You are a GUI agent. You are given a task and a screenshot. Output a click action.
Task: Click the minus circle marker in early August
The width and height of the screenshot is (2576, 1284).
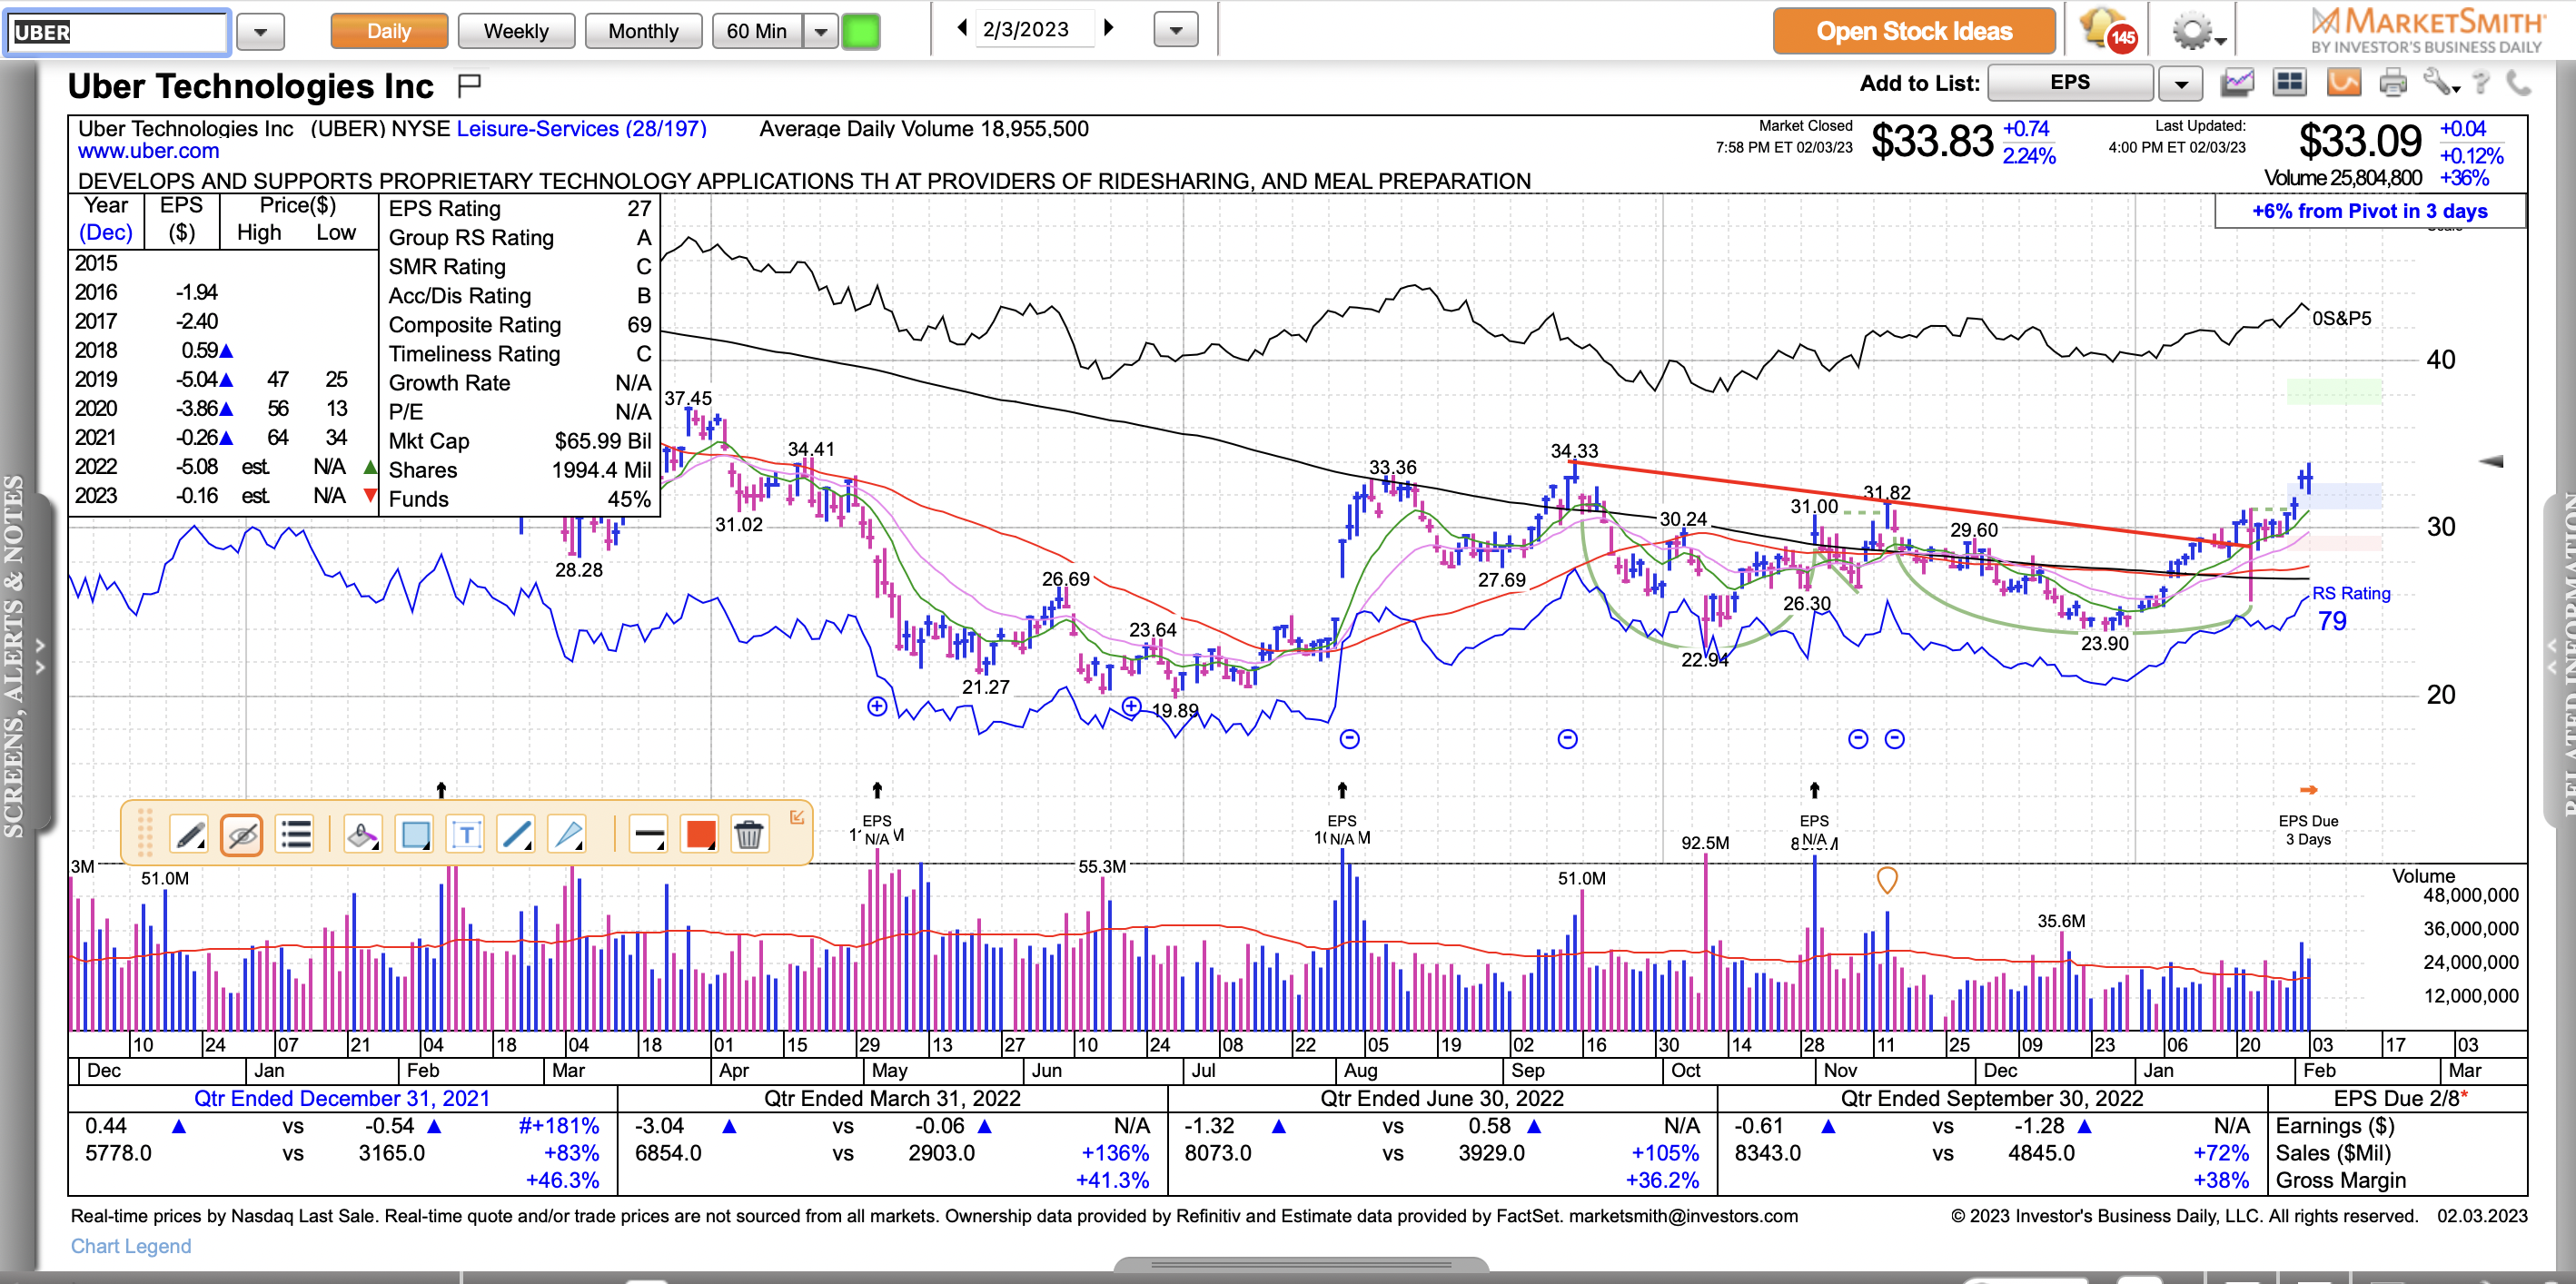[x=1349, y=739]
